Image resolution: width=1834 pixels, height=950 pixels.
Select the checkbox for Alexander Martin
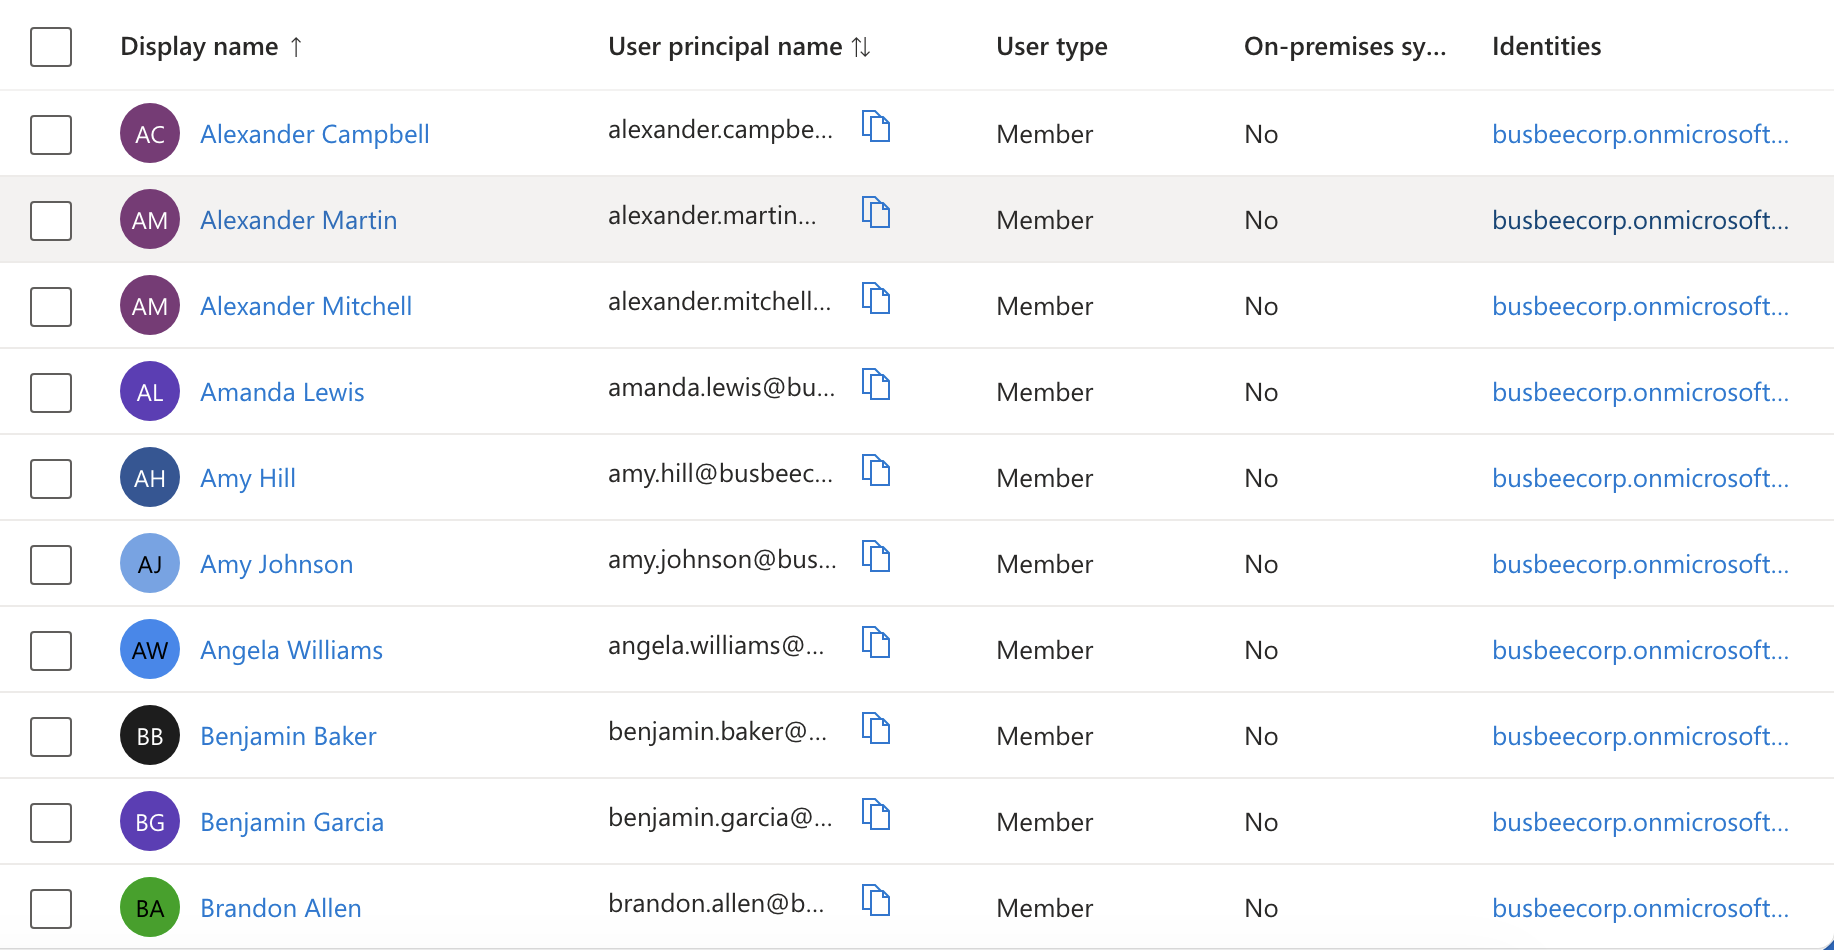coord(50,220)
